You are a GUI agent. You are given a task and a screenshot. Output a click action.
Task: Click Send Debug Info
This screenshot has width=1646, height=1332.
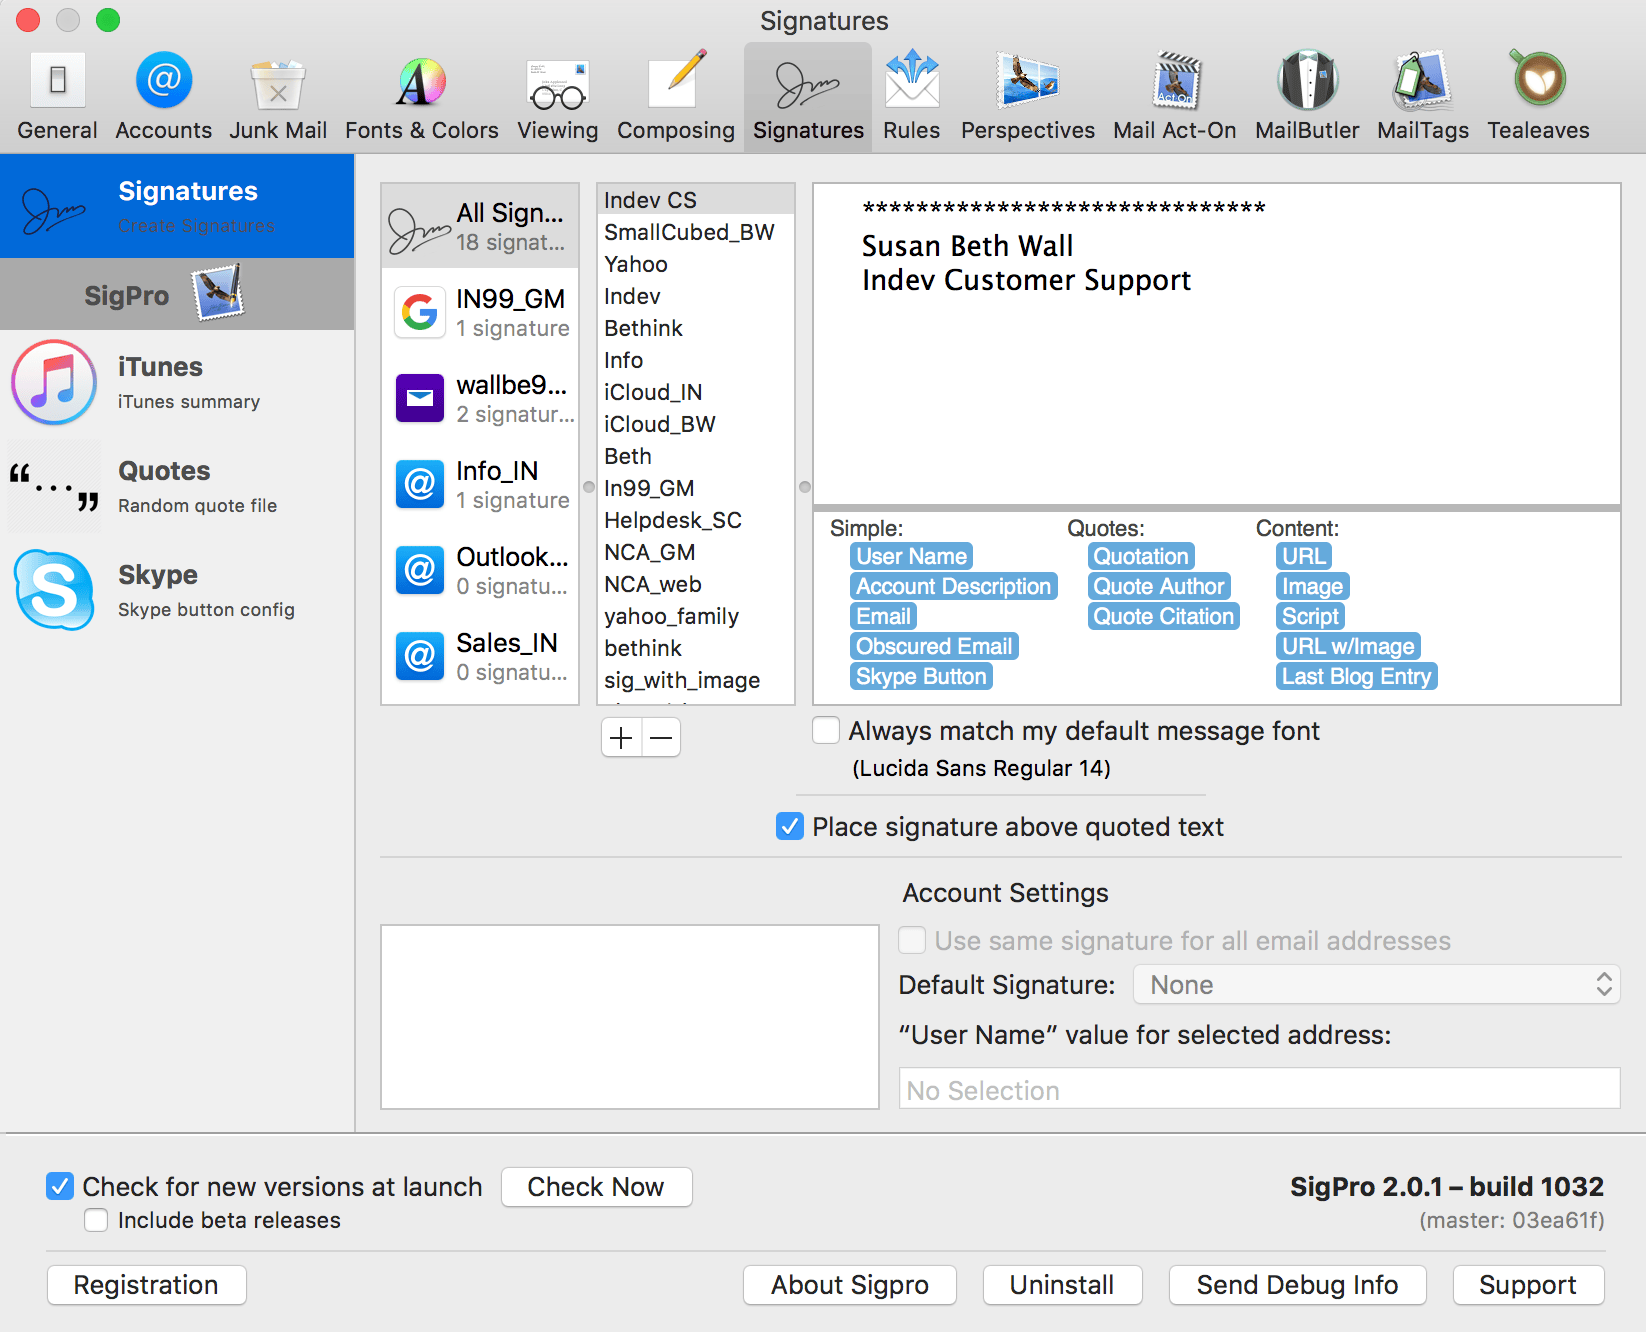tap(1297, 1285)
